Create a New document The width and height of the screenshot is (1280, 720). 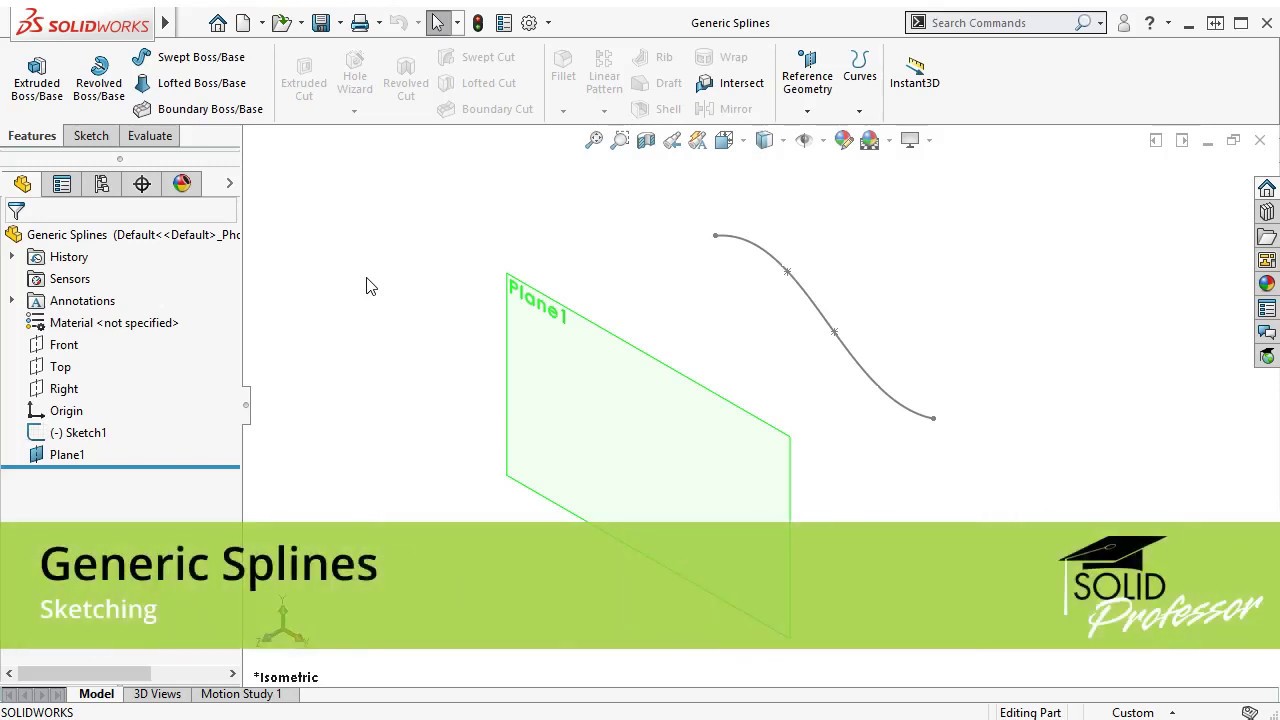(x=244, y=22)
